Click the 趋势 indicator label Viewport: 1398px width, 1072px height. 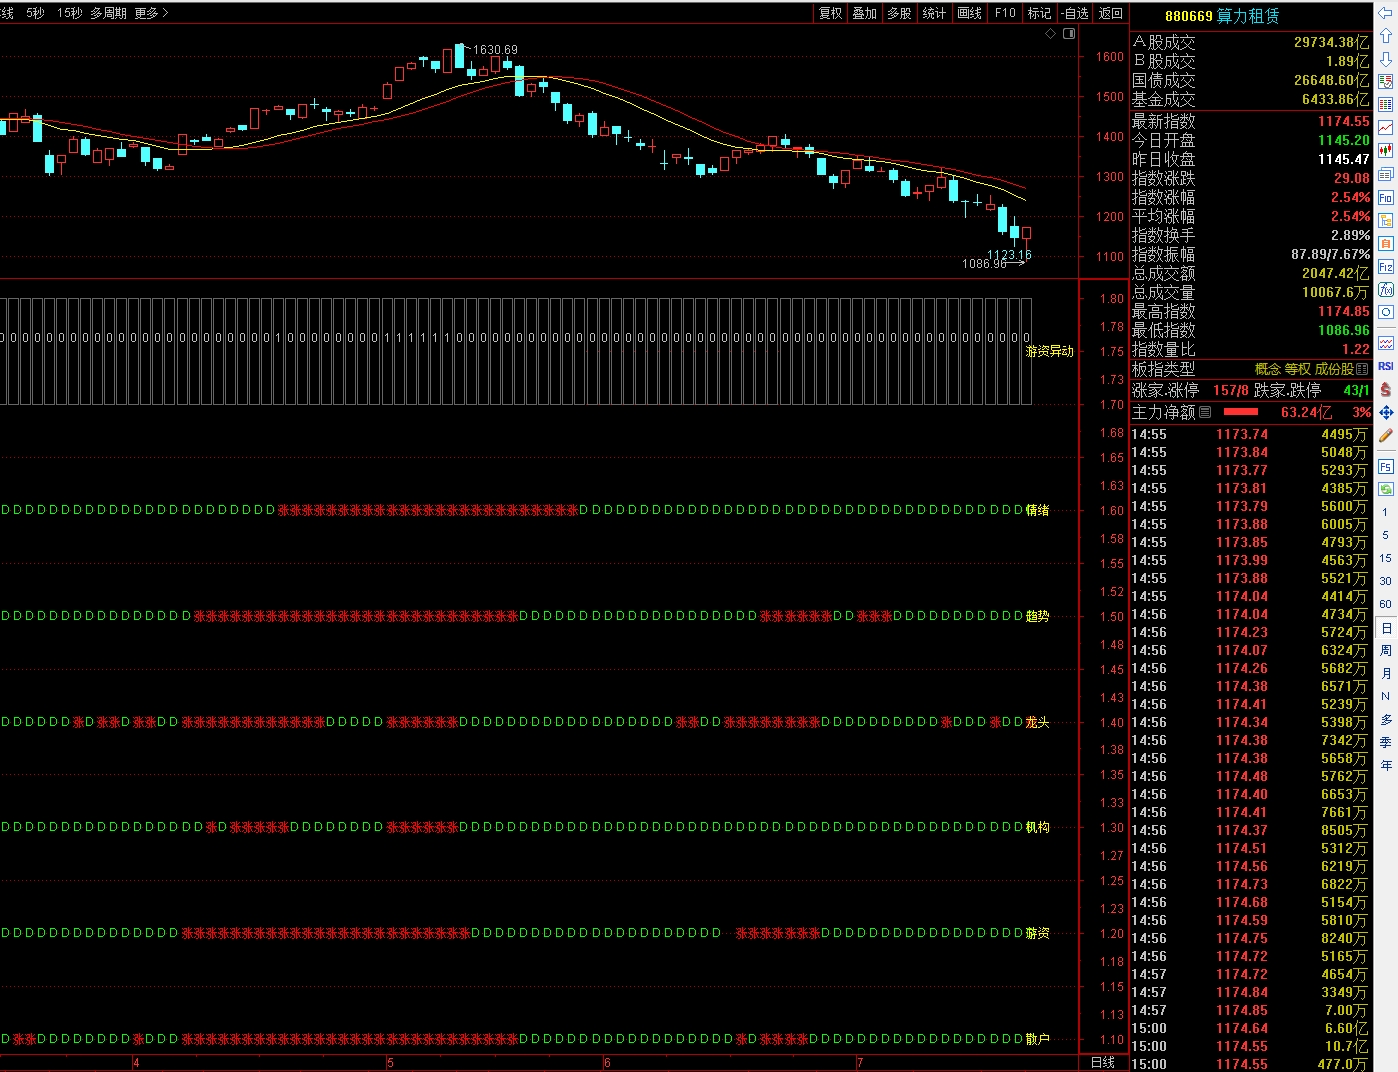pos(1037,616)
